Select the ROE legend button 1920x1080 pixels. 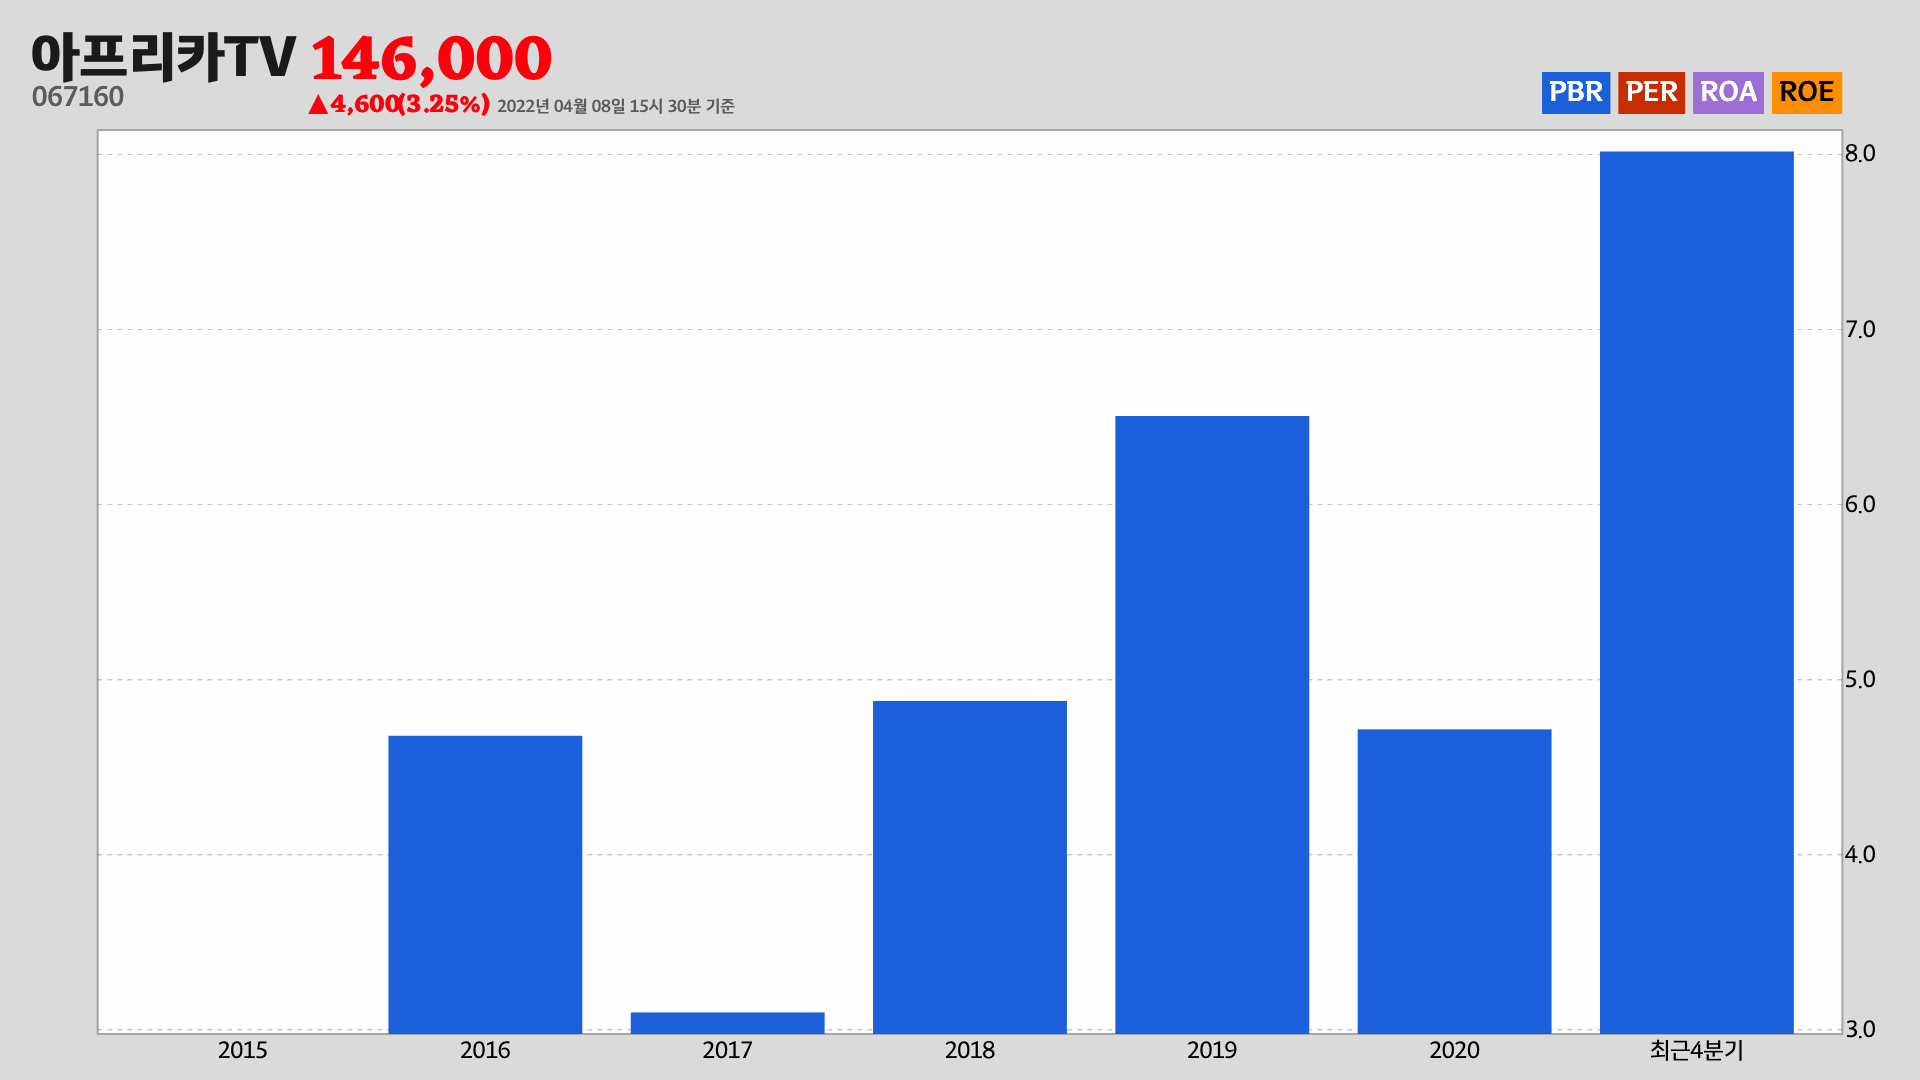coord(1806,92)
